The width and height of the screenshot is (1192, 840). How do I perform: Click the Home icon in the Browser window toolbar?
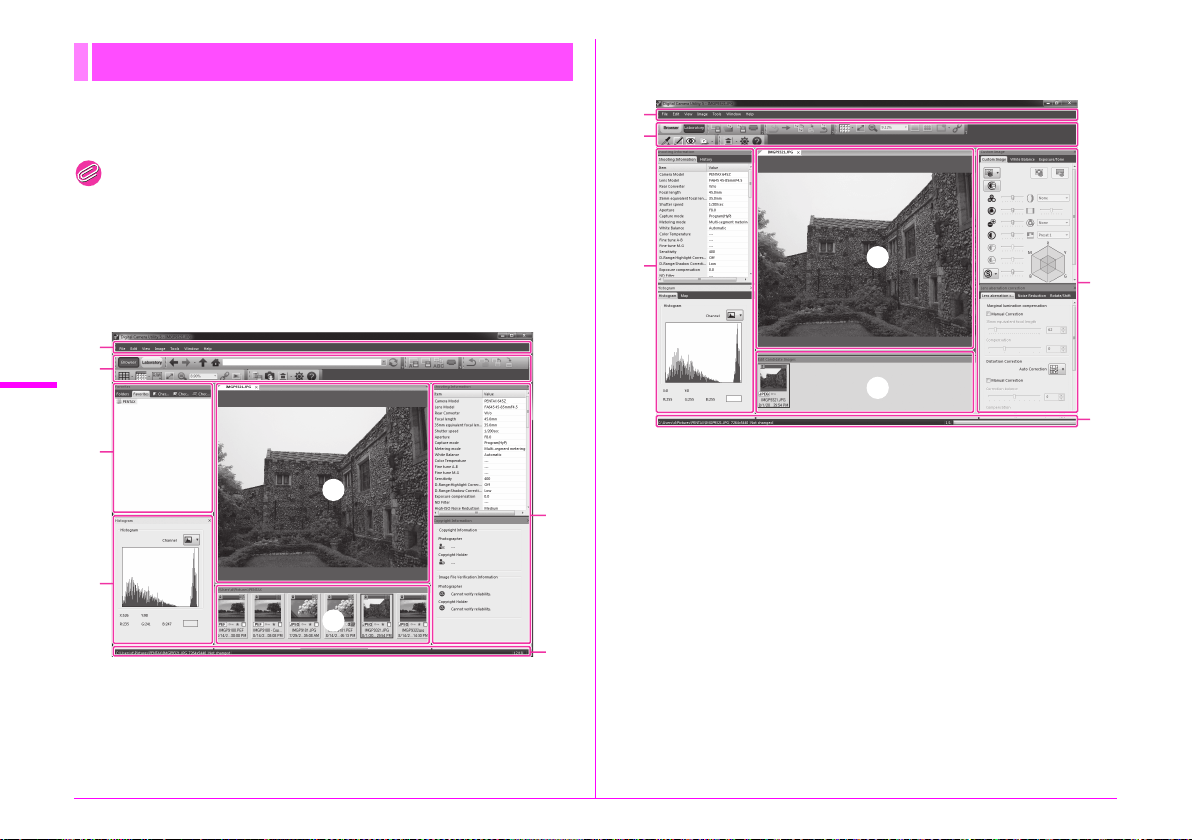(216, 363)
